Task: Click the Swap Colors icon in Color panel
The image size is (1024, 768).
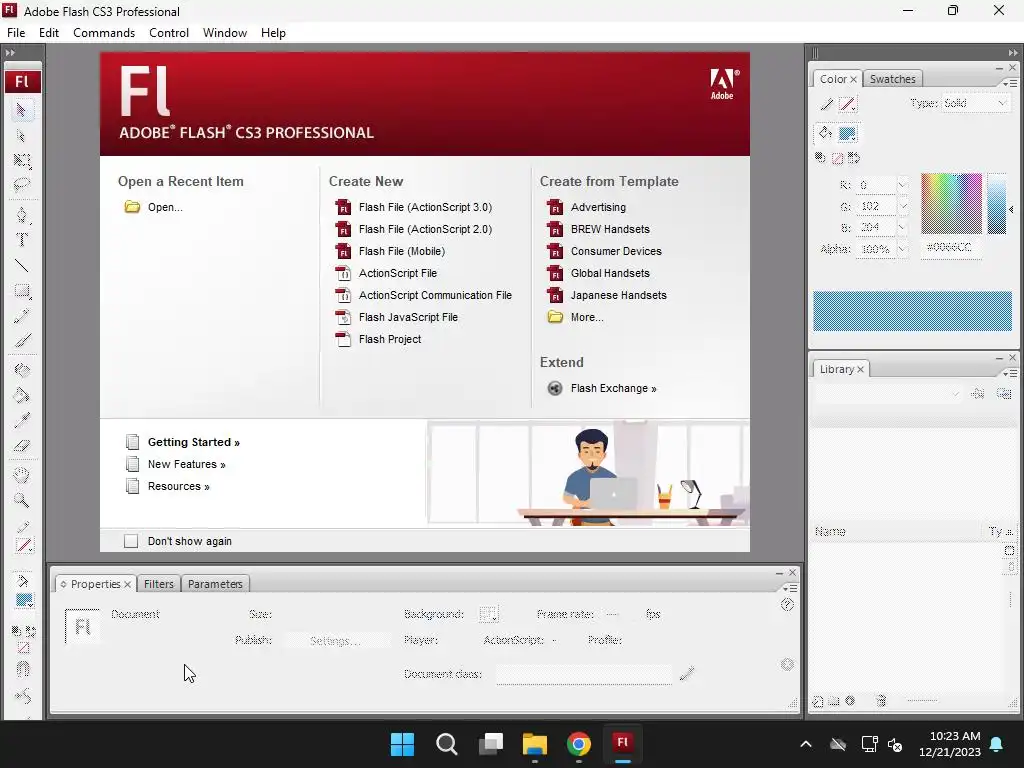Action: pyautogui.click(x=854, y=158)
